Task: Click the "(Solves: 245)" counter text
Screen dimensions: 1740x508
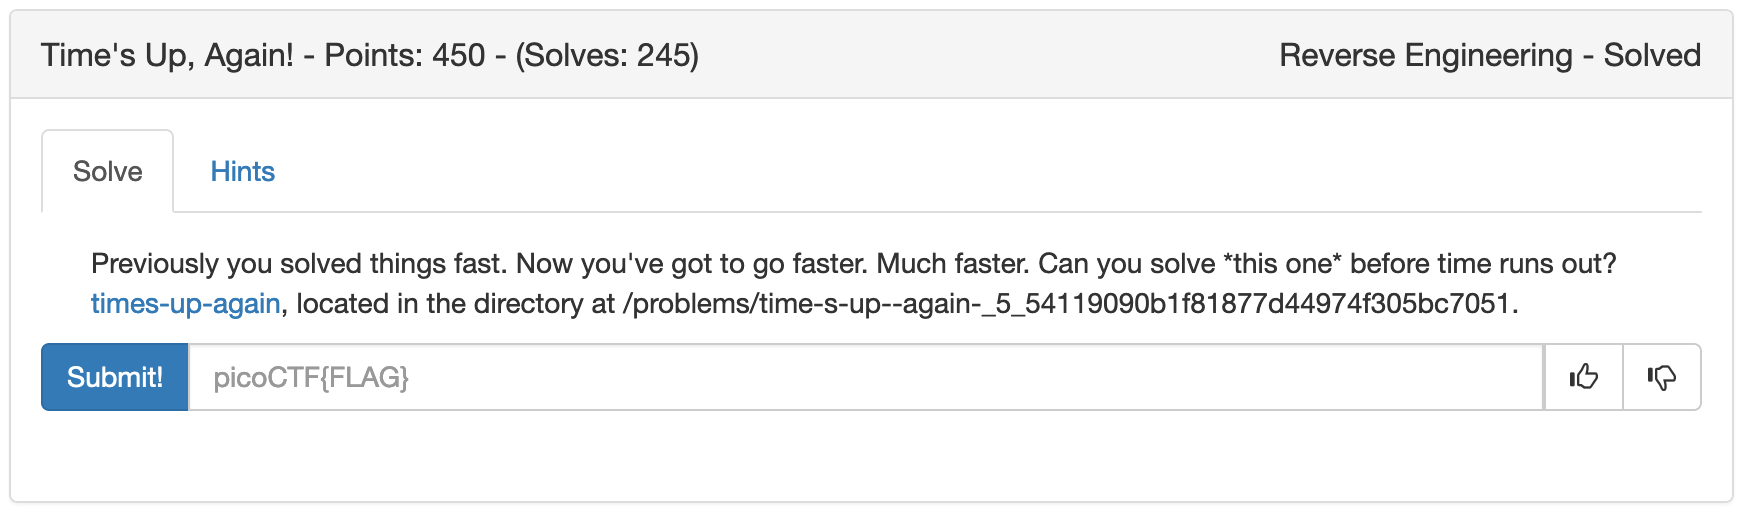Action: point(607,55)
